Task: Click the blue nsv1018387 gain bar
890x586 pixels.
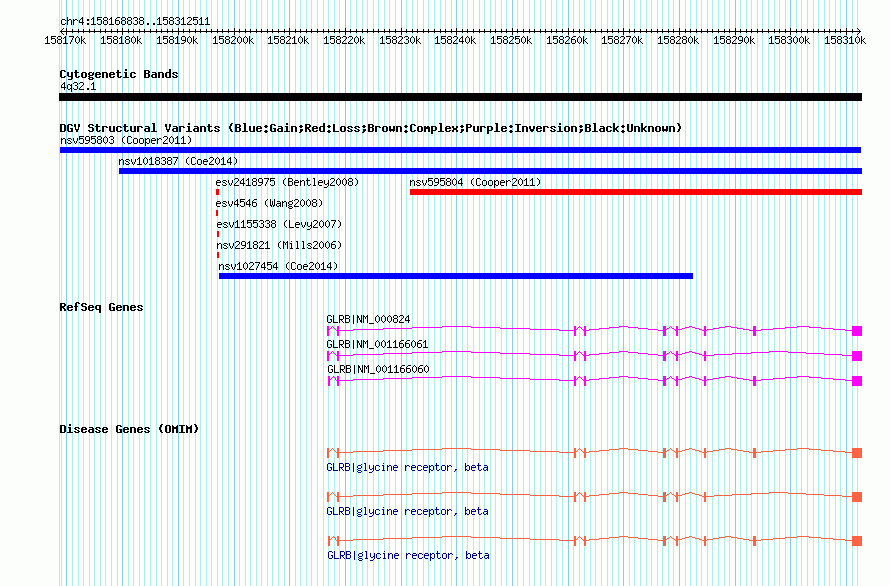Action: pyautogui.click(x=490, y=171)
